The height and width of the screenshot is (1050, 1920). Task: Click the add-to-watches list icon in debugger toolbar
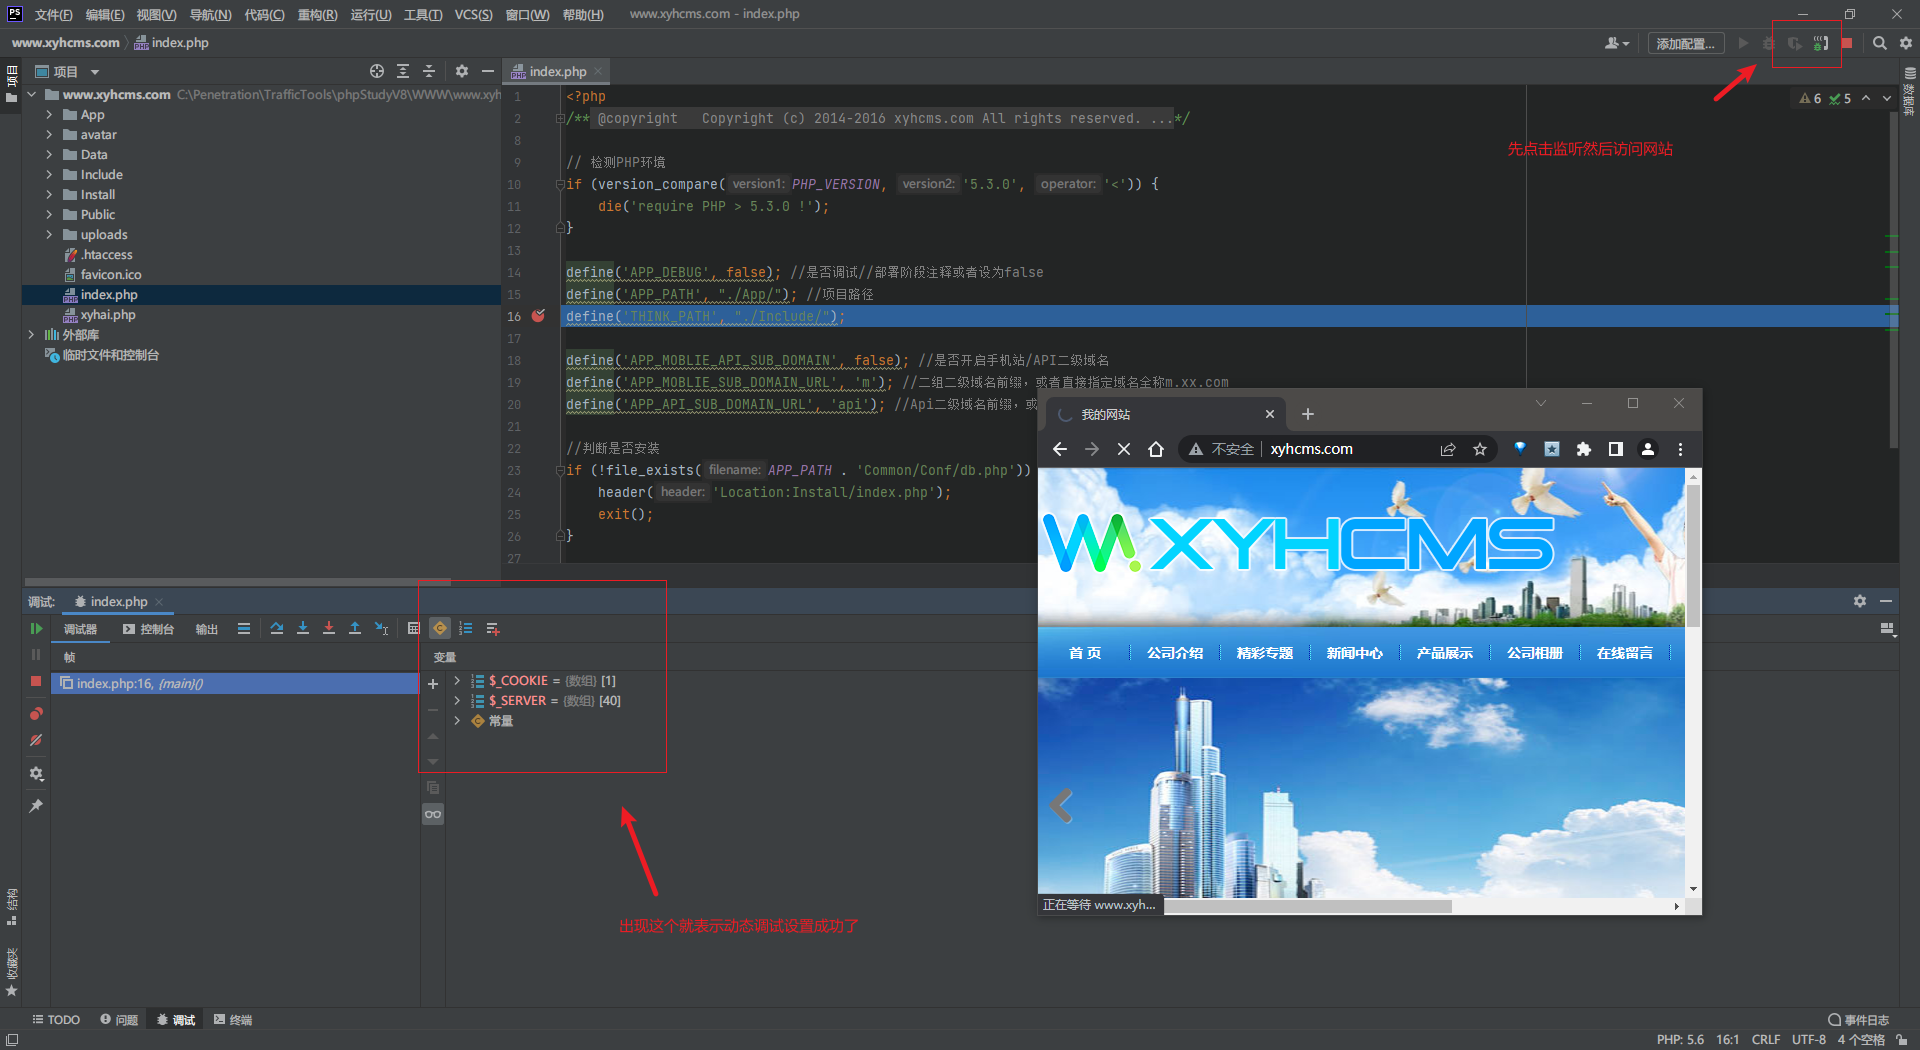[493, 629]
